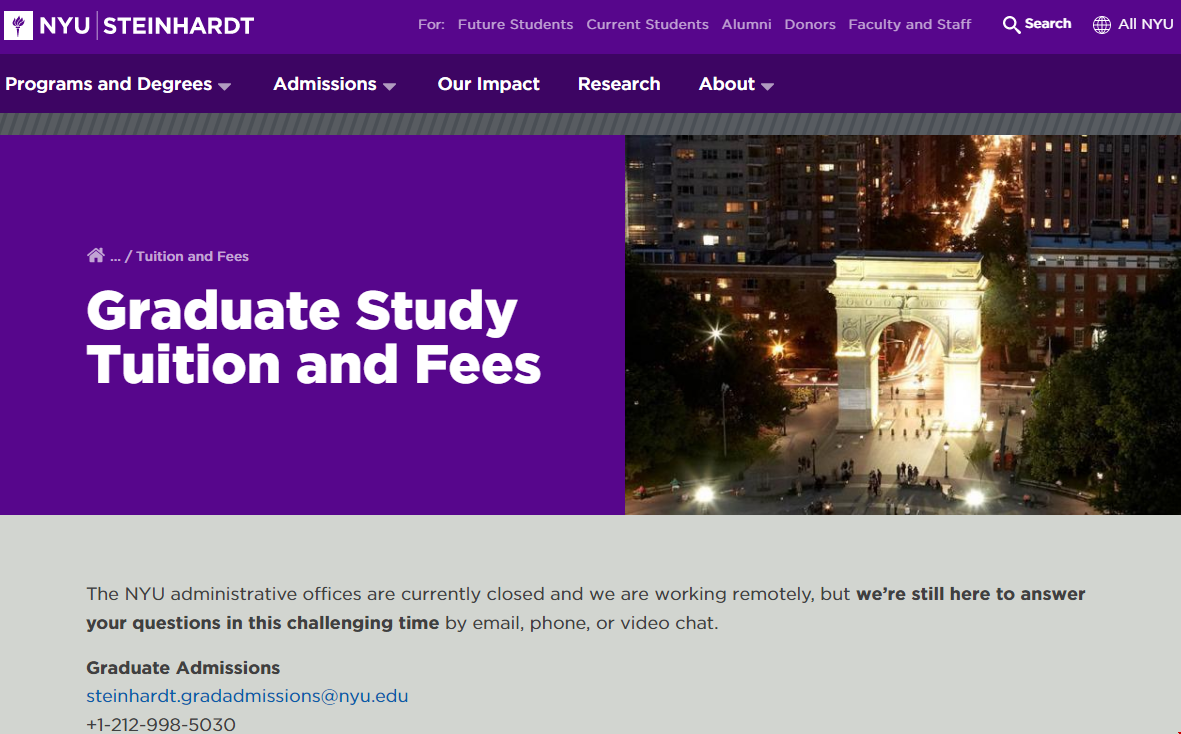Go to the Research section
Screen dimensions: 1181x734
[619, 84]
